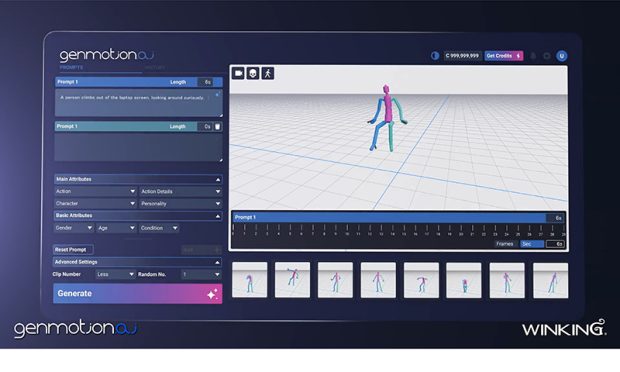Switch to the Prompts tab
Viewport: 620px width, 372px height.
(72, 68)
